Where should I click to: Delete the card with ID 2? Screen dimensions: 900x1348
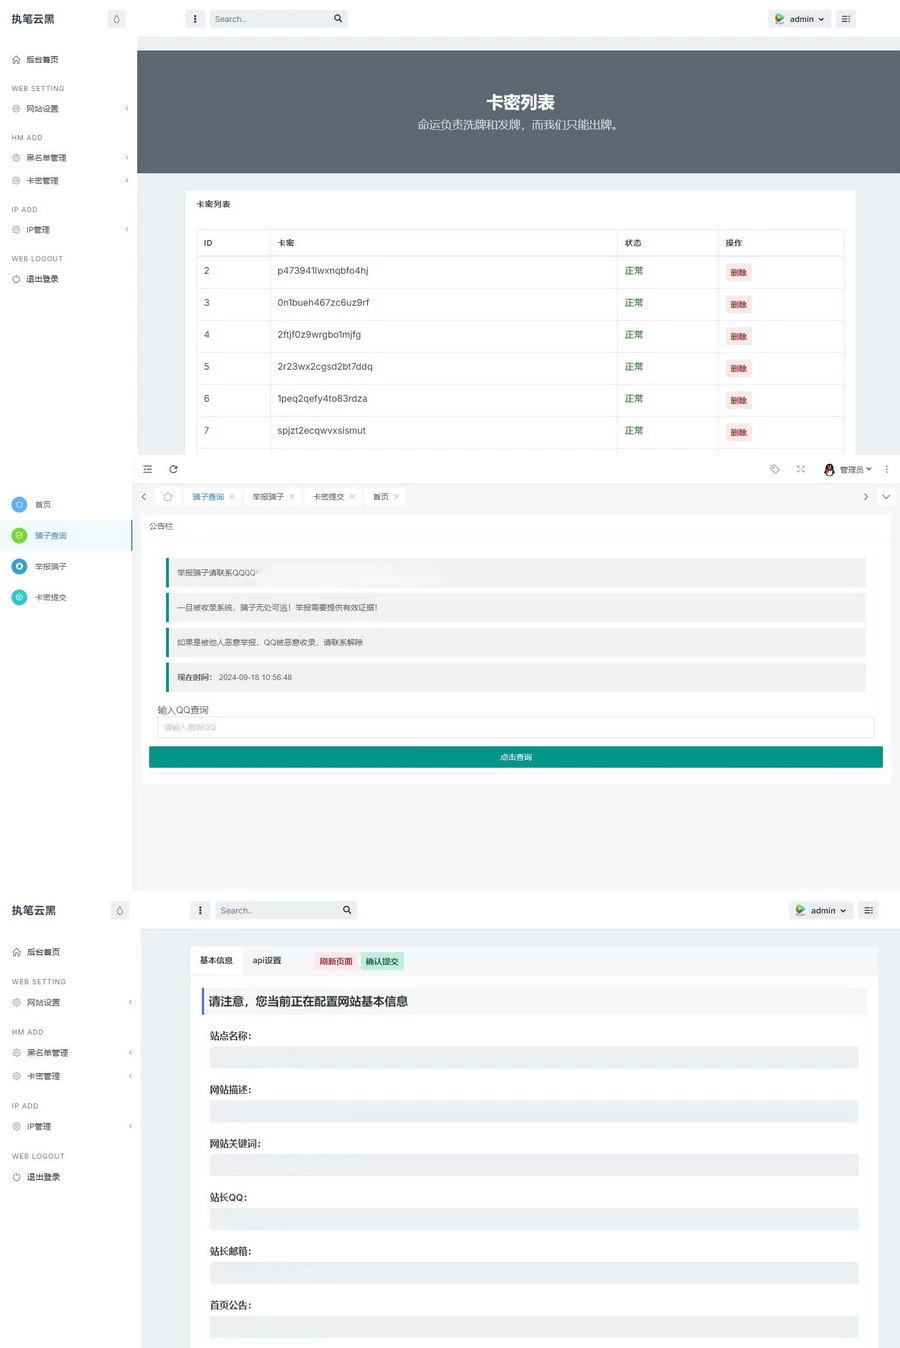[738, 271]
